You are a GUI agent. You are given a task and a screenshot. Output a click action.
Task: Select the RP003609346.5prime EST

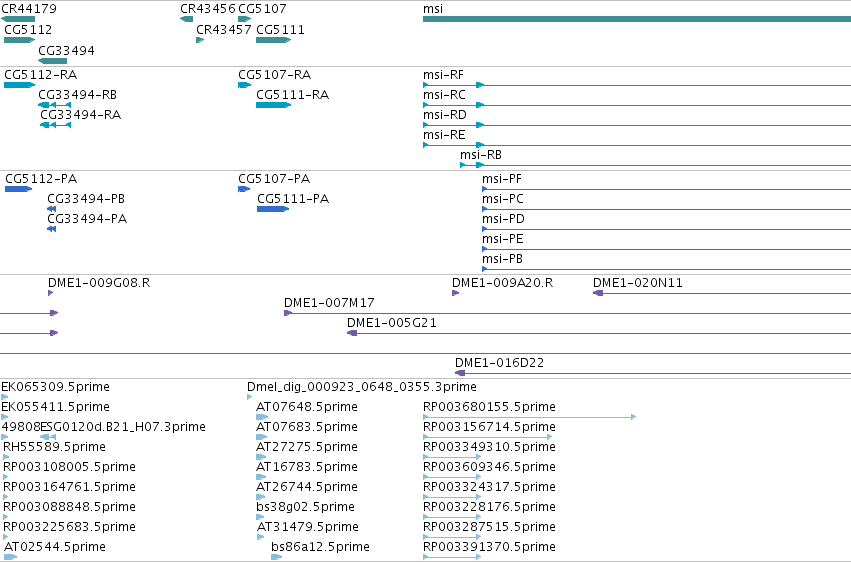tap(452, 477)
